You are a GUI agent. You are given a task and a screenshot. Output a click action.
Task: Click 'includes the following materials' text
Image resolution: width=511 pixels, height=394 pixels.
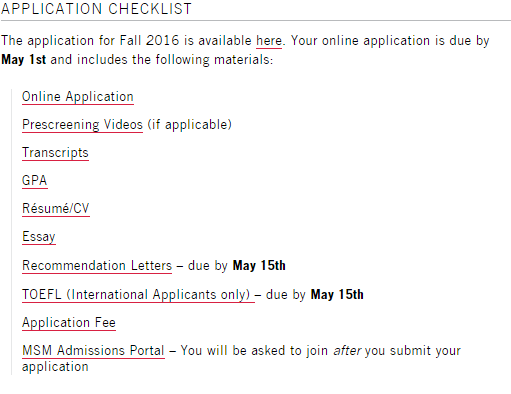[175, 60]
